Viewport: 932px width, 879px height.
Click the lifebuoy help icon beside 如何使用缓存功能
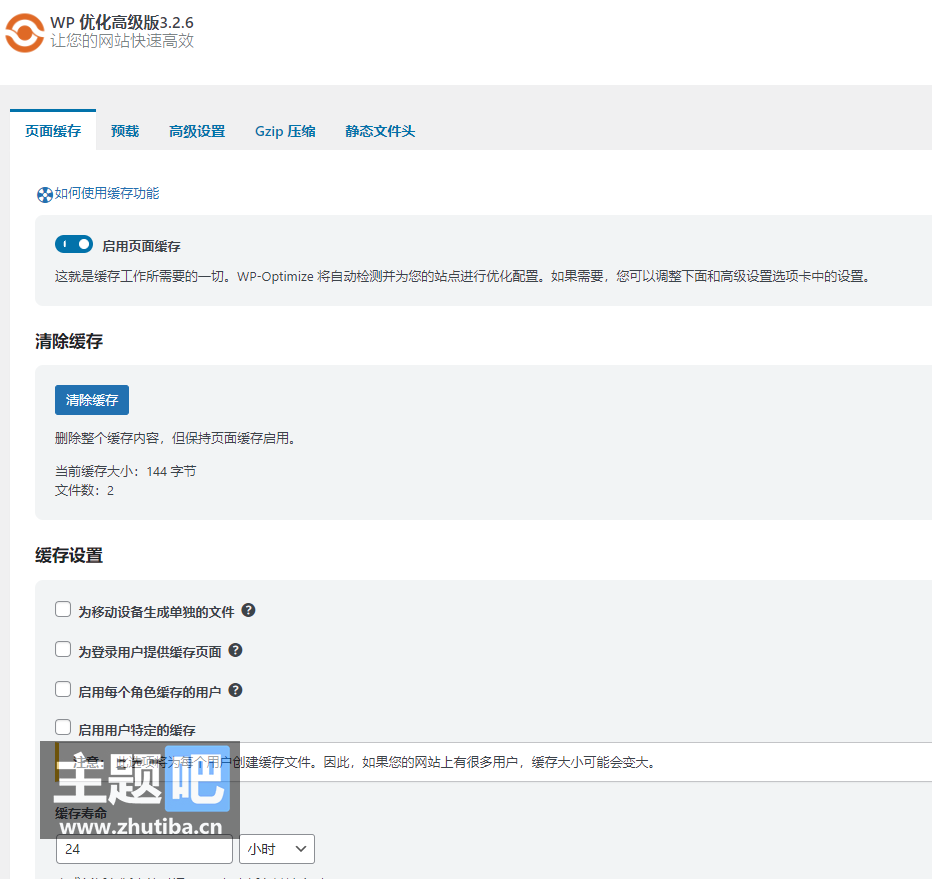click(44, 195)
